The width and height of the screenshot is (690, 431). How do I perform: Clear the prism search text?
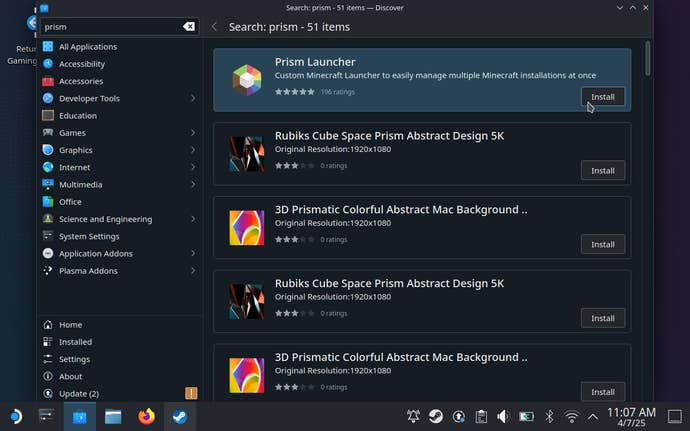(x=189, y=27)
